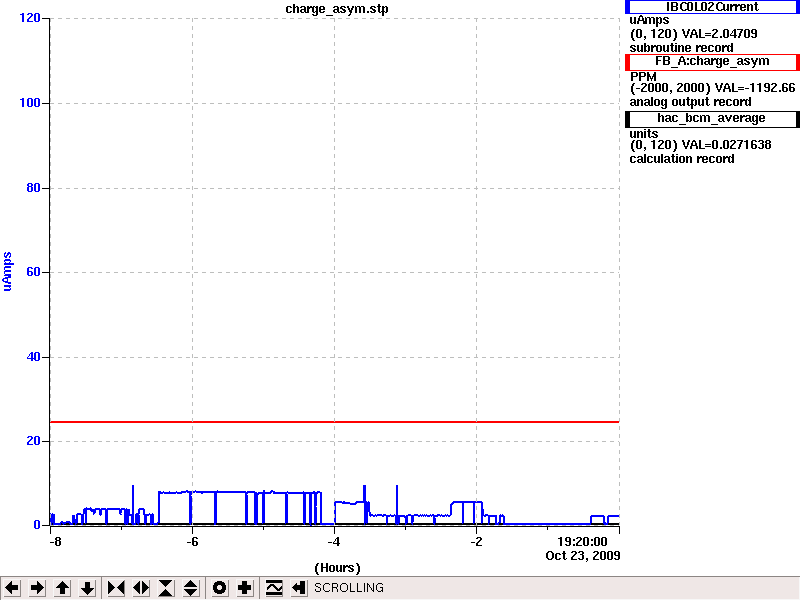Click the (Hours) x-axis label

[337, 568]
